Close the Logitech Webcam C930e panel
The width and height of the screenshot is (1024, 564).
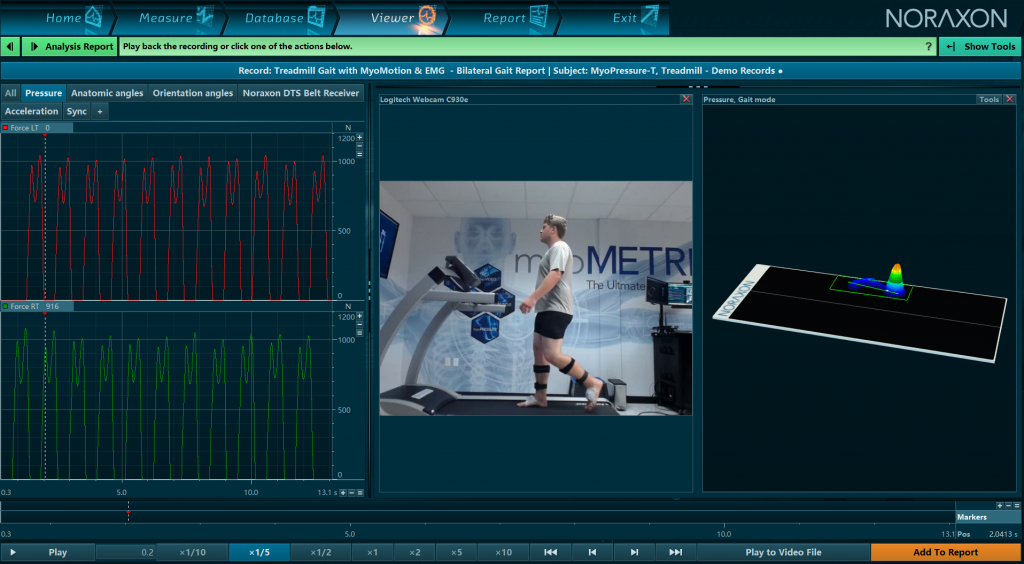(x=686, y=99)
